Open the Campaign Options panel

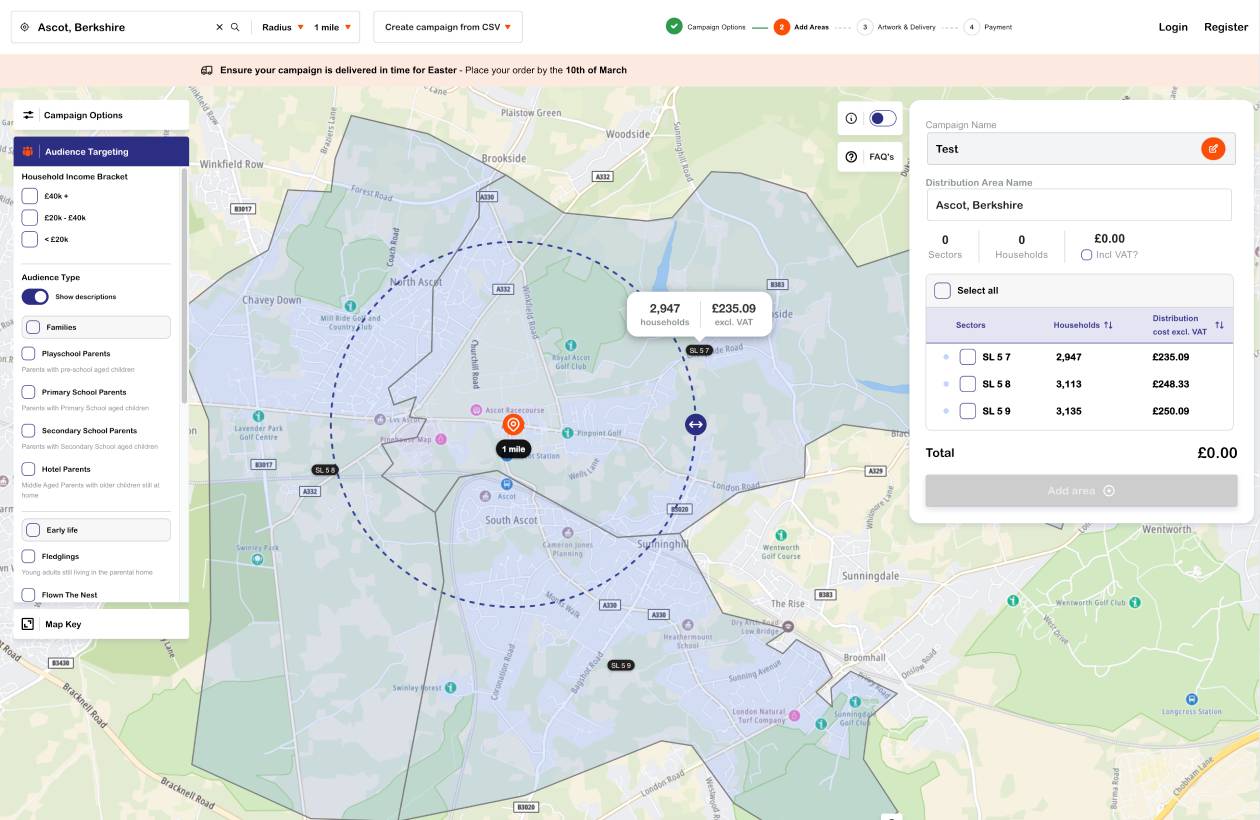point(100,115)
